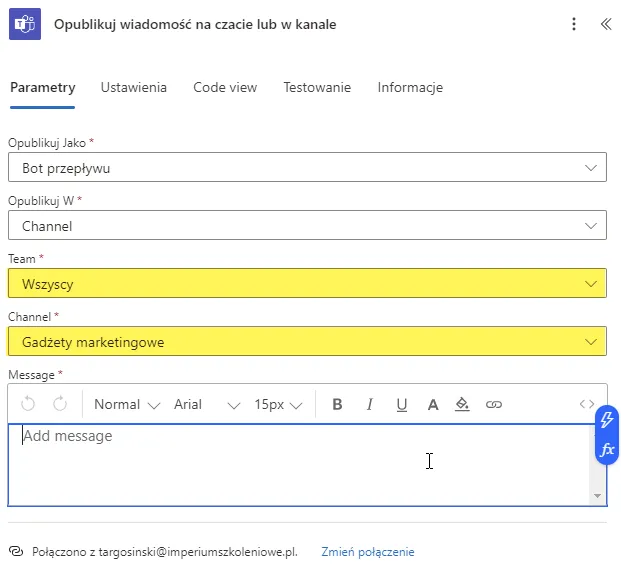
Task: Click the dynamic content lightning icon
Action: point(606,421)
